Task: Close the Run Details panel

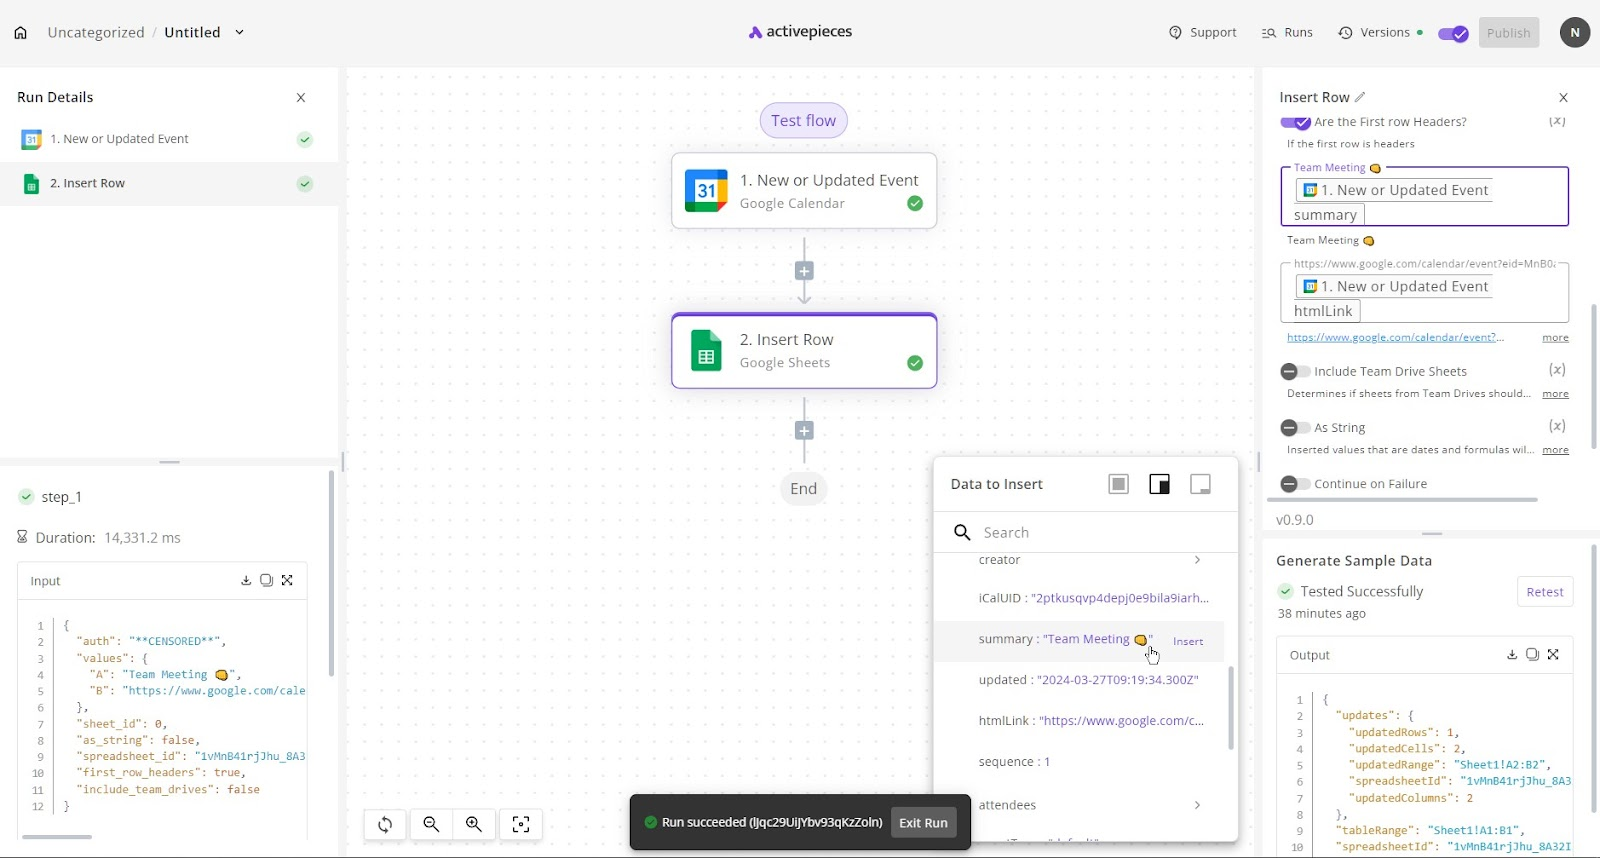Action: click(301, 98)
